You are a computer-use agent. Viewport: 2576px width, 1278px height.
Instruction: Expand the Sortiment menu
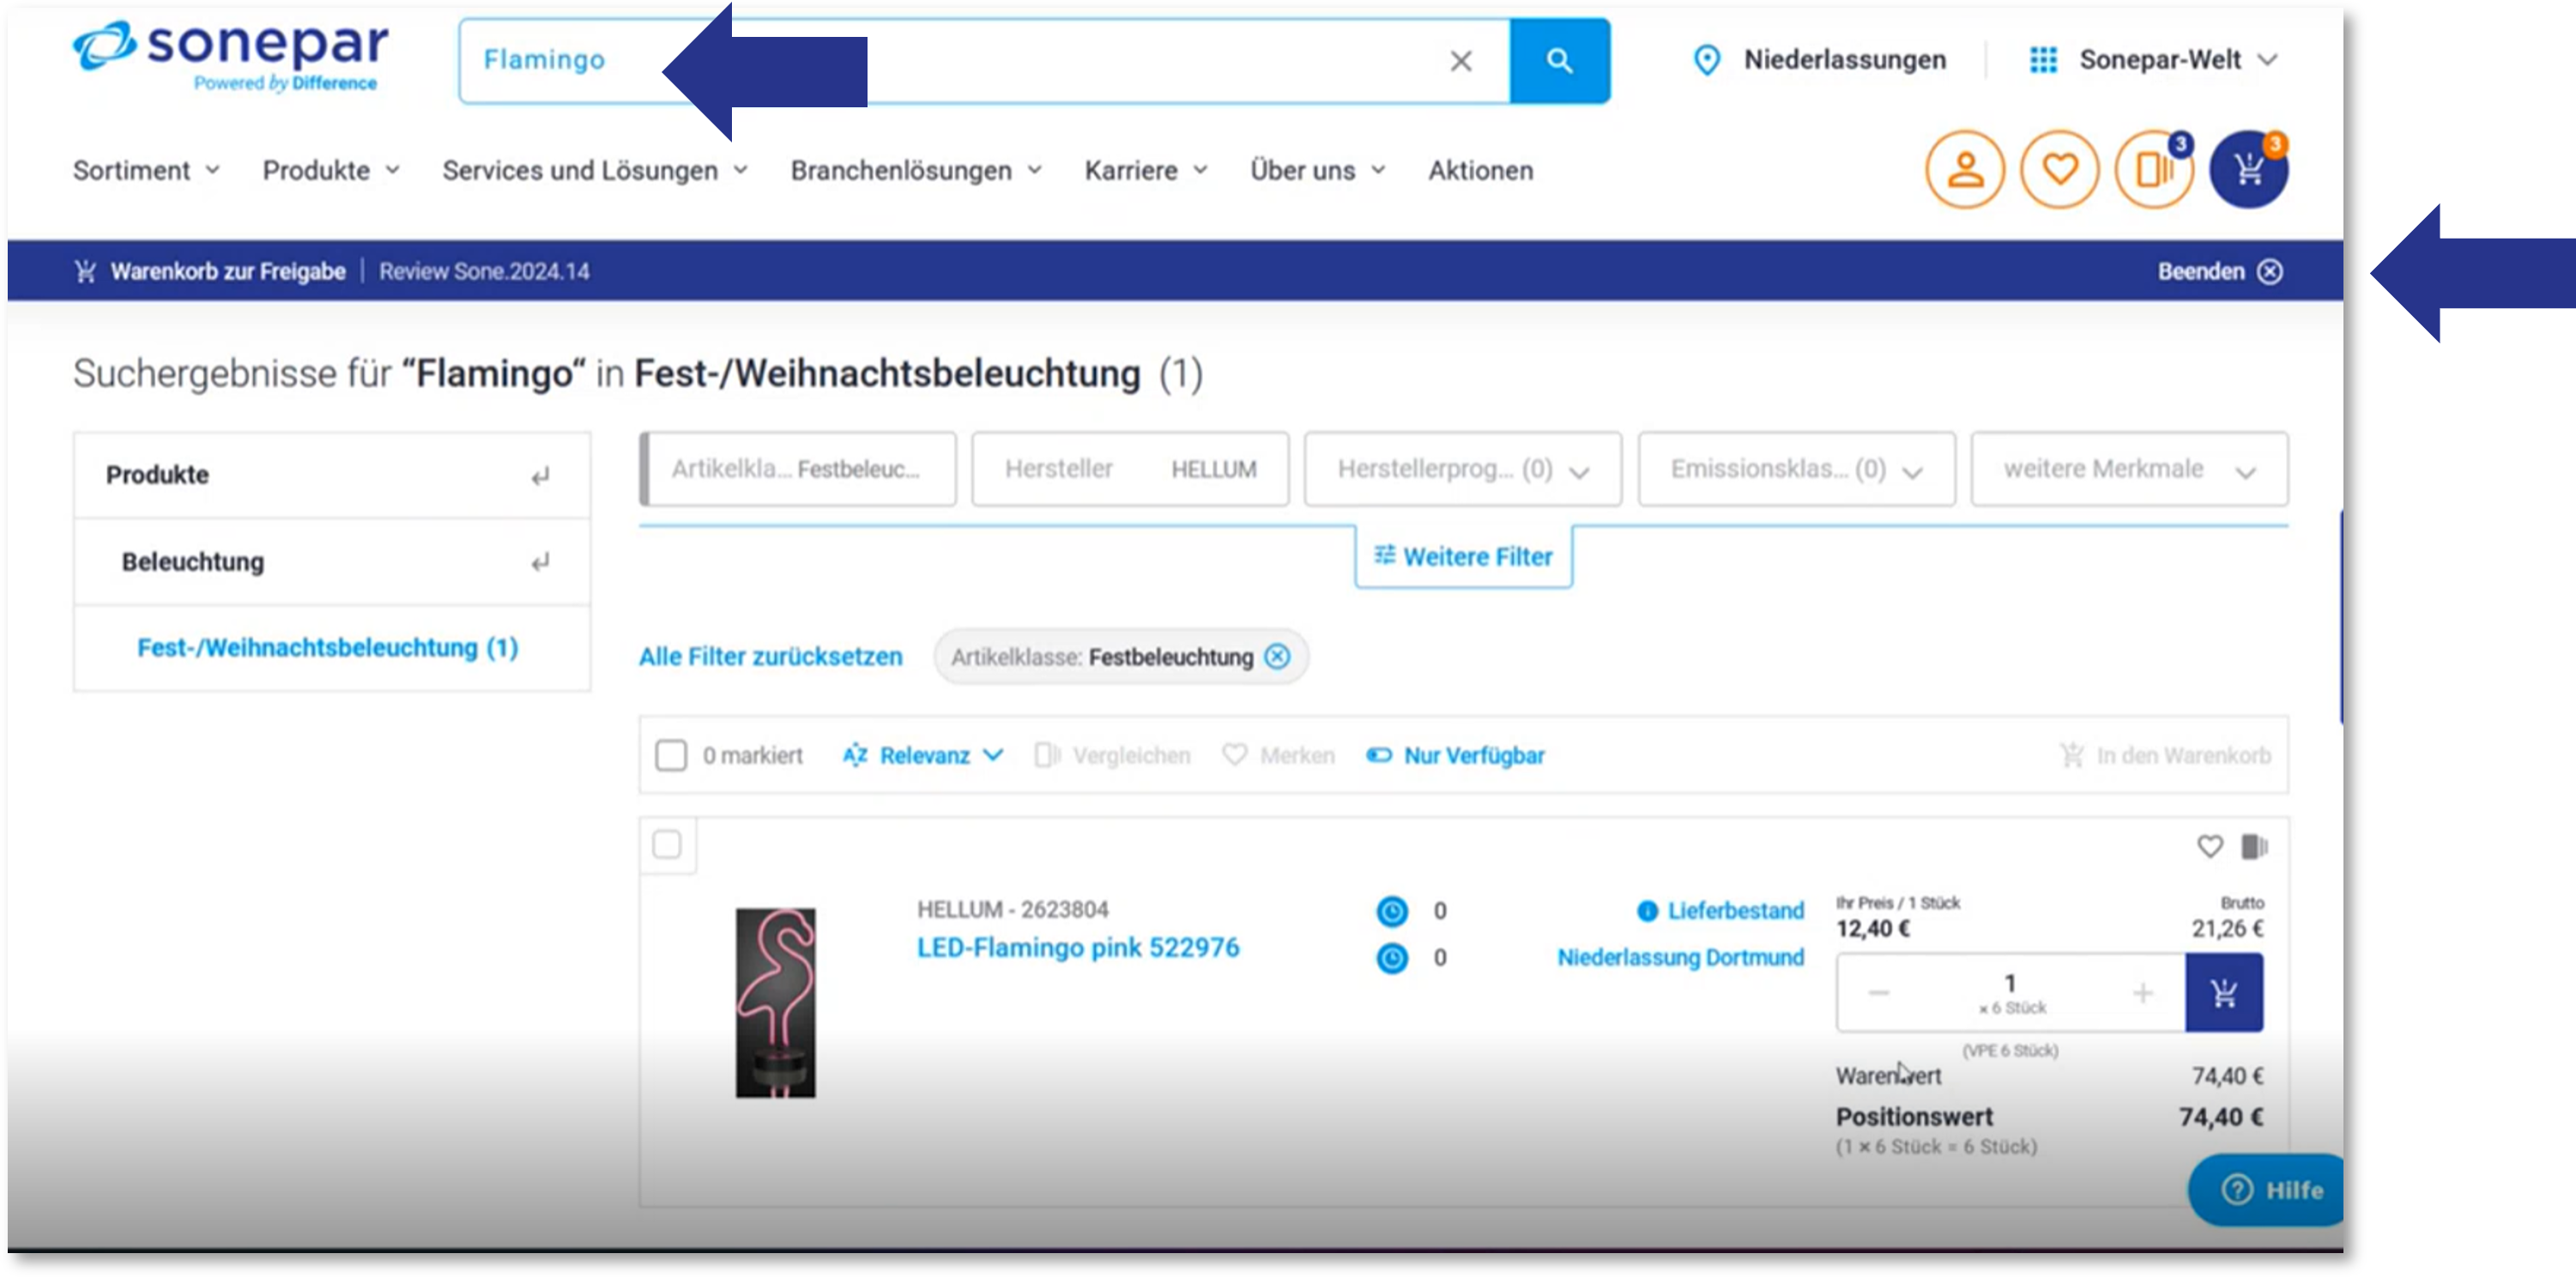(x=146, y=170)
